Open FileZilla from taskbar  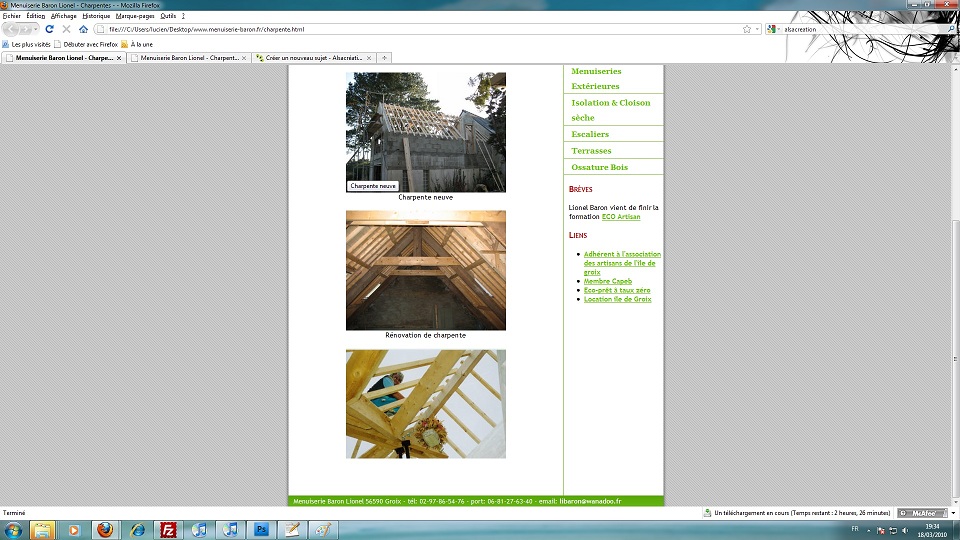point(168,530)
